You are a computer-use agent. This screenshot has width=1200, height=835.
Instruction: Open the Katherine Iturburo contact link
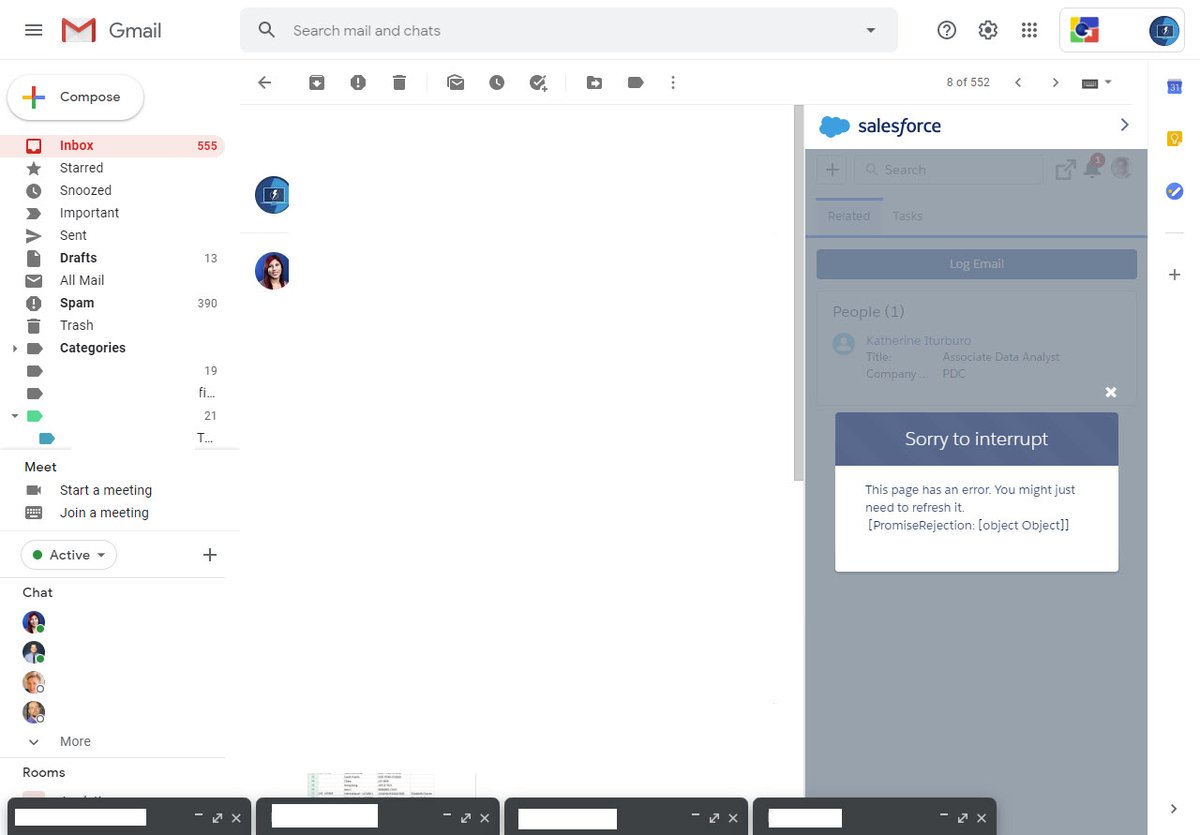click(x=918, y=340)
